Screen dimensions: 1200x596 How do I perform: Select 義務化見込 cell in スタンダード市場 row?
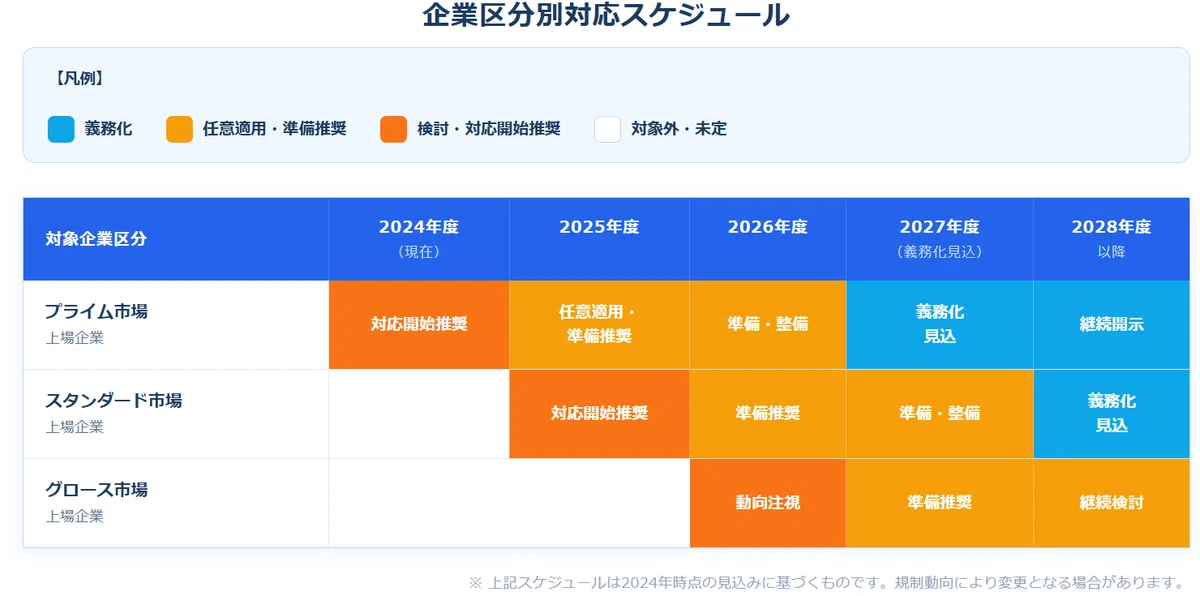tap(1112, 414)
